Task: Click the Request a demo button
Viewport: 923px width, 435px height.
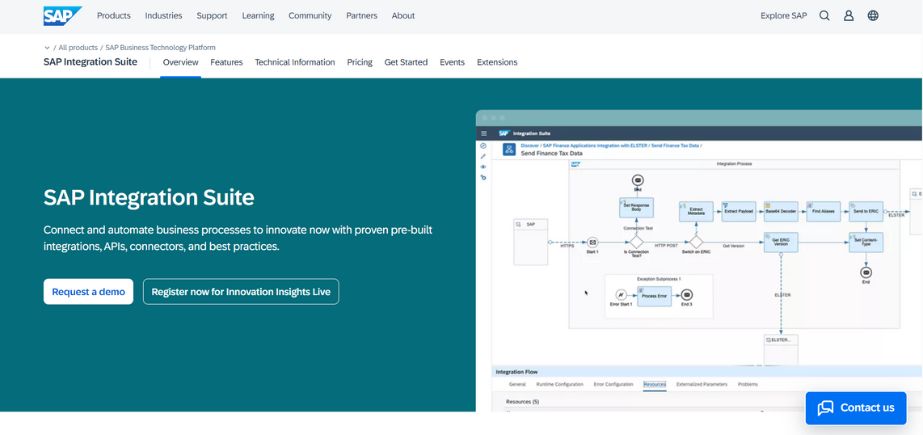Action: [88, 291]
